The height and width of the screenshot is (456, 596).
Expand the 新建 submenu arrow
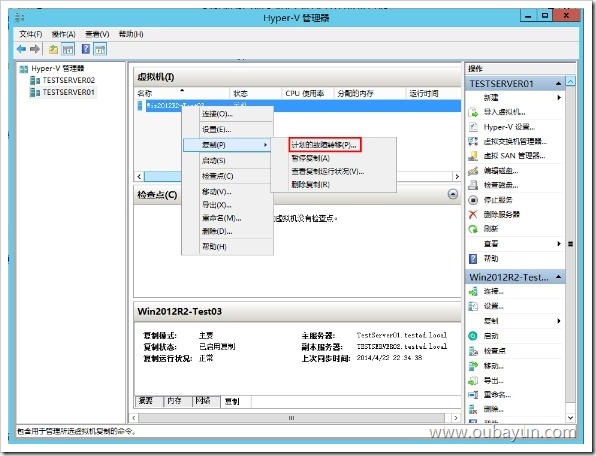(559, 98)
